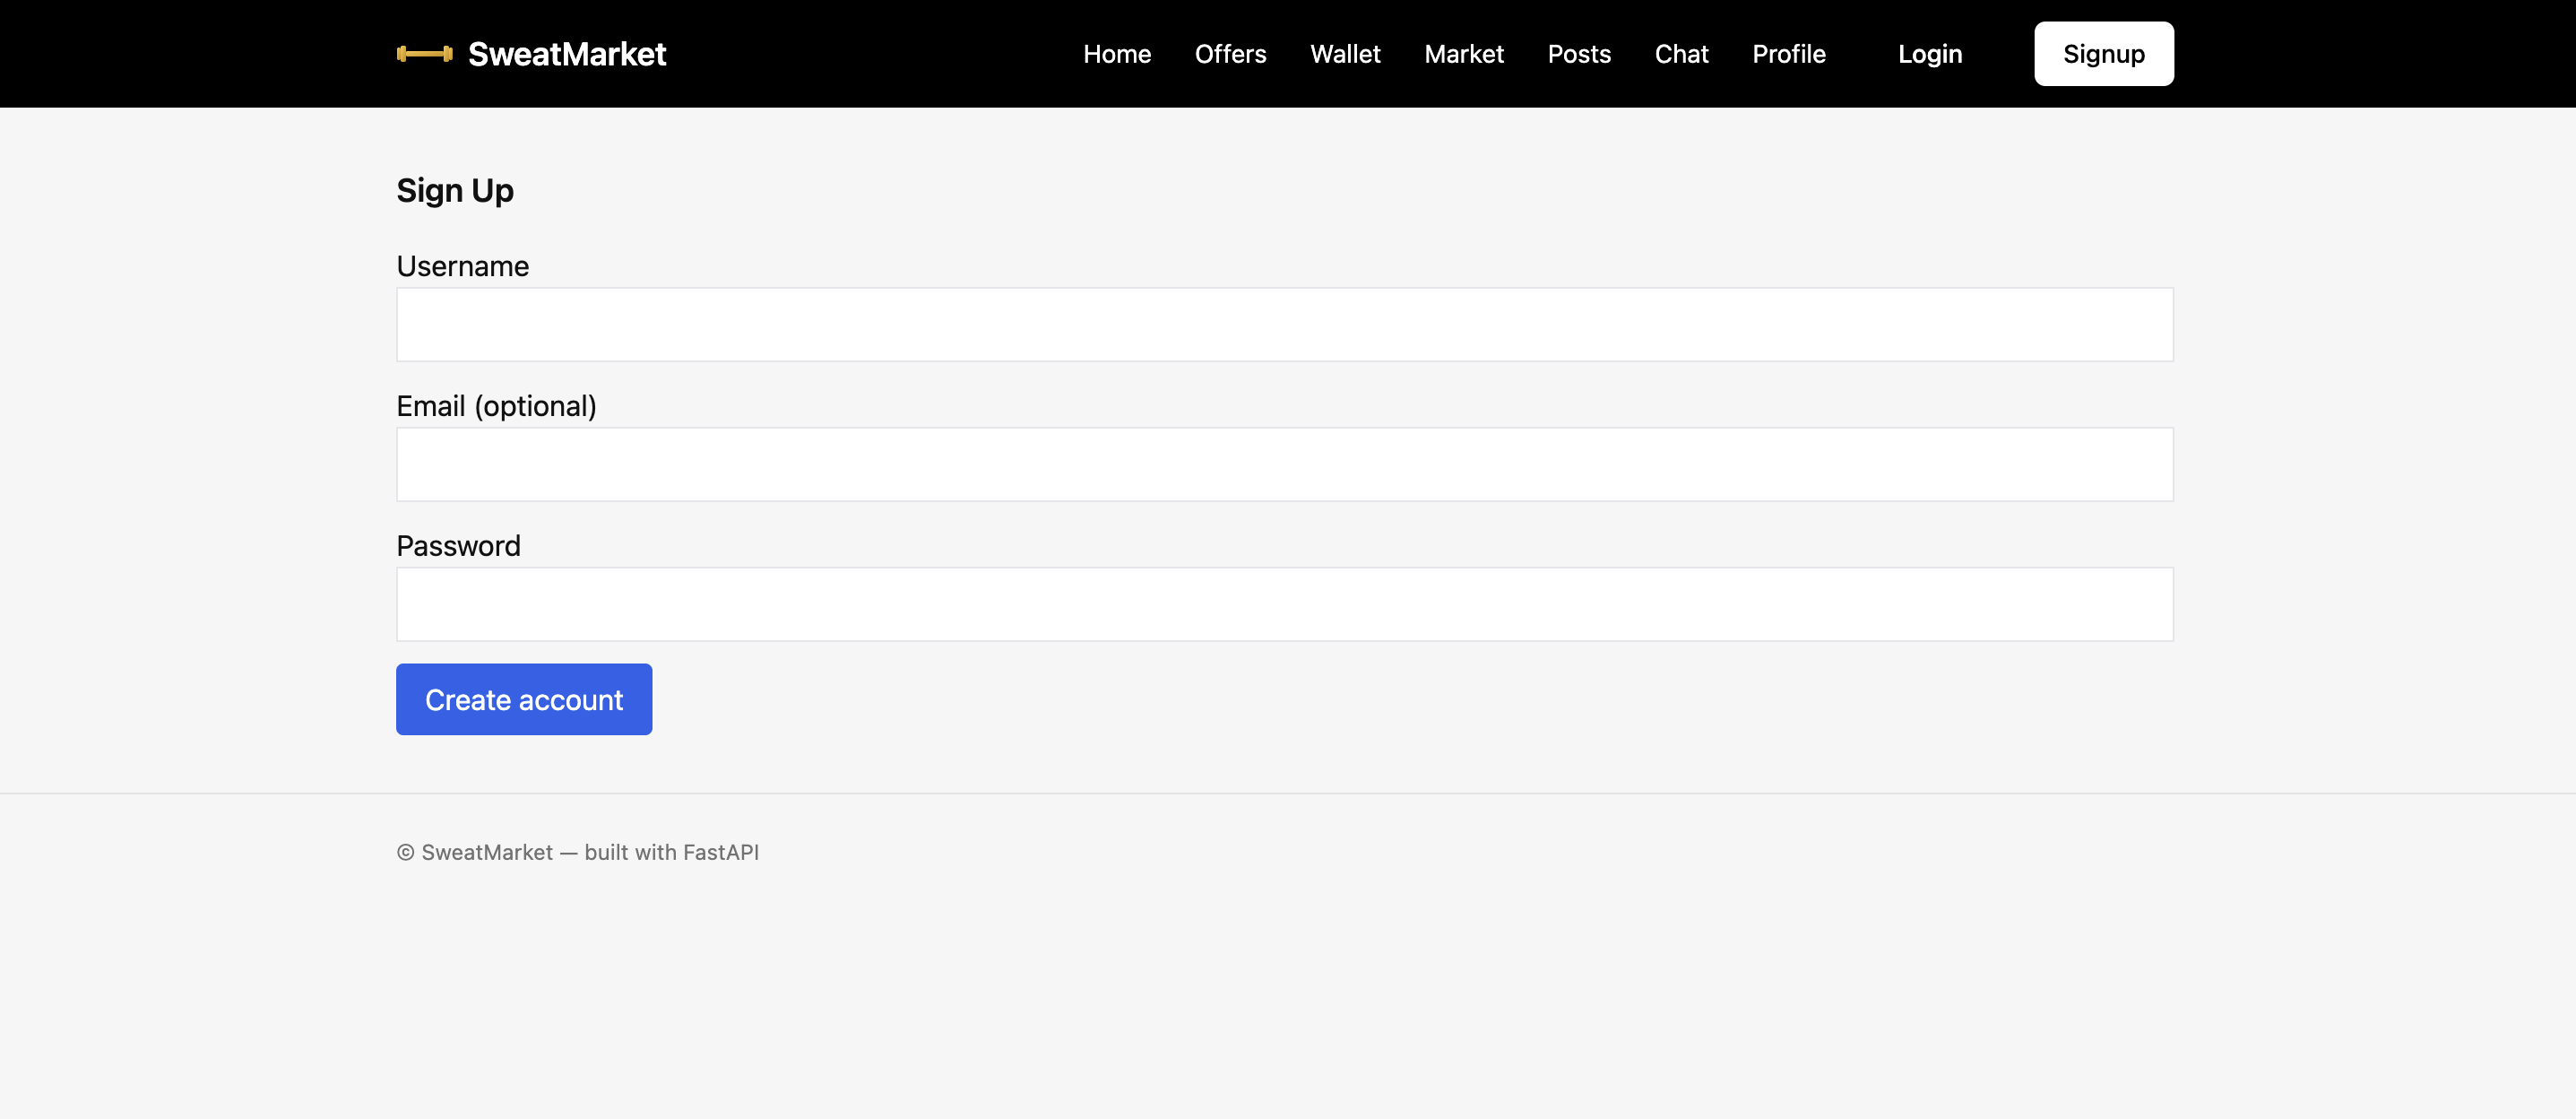Navigate to Market
This screenshot has height=1119, width=2576.
[x=1463, y=54]
